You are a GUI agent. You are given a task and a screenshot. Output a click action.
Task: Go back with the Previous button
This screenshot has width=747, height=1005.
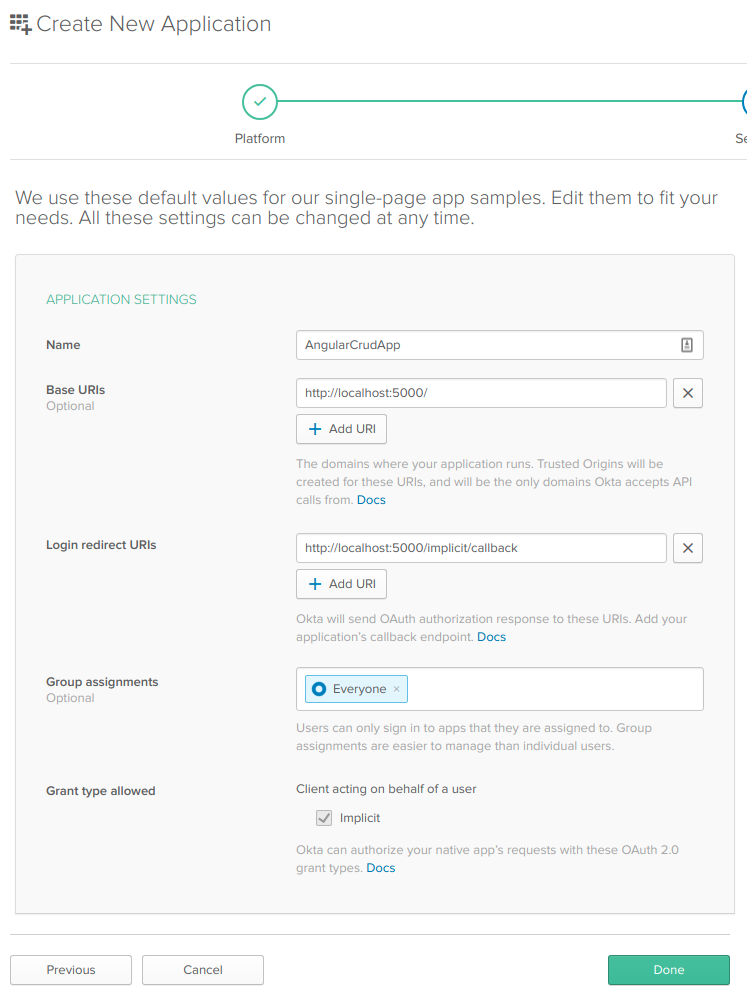click(71, 970)
